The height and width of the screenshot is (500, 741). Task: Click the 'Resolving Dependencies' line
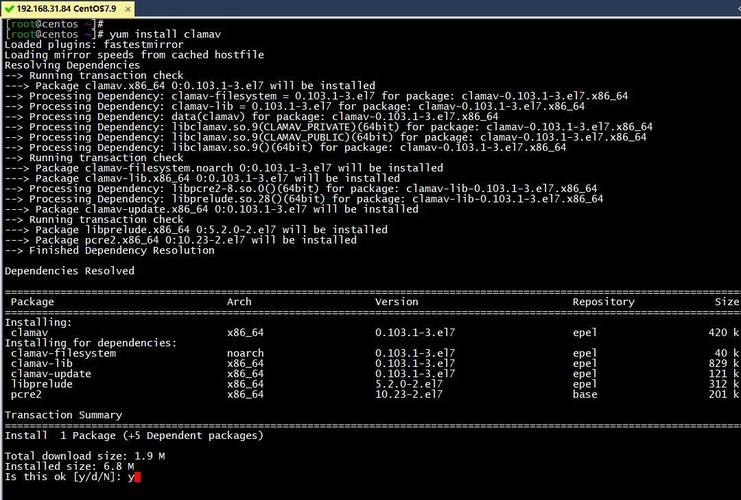point(72,65)
